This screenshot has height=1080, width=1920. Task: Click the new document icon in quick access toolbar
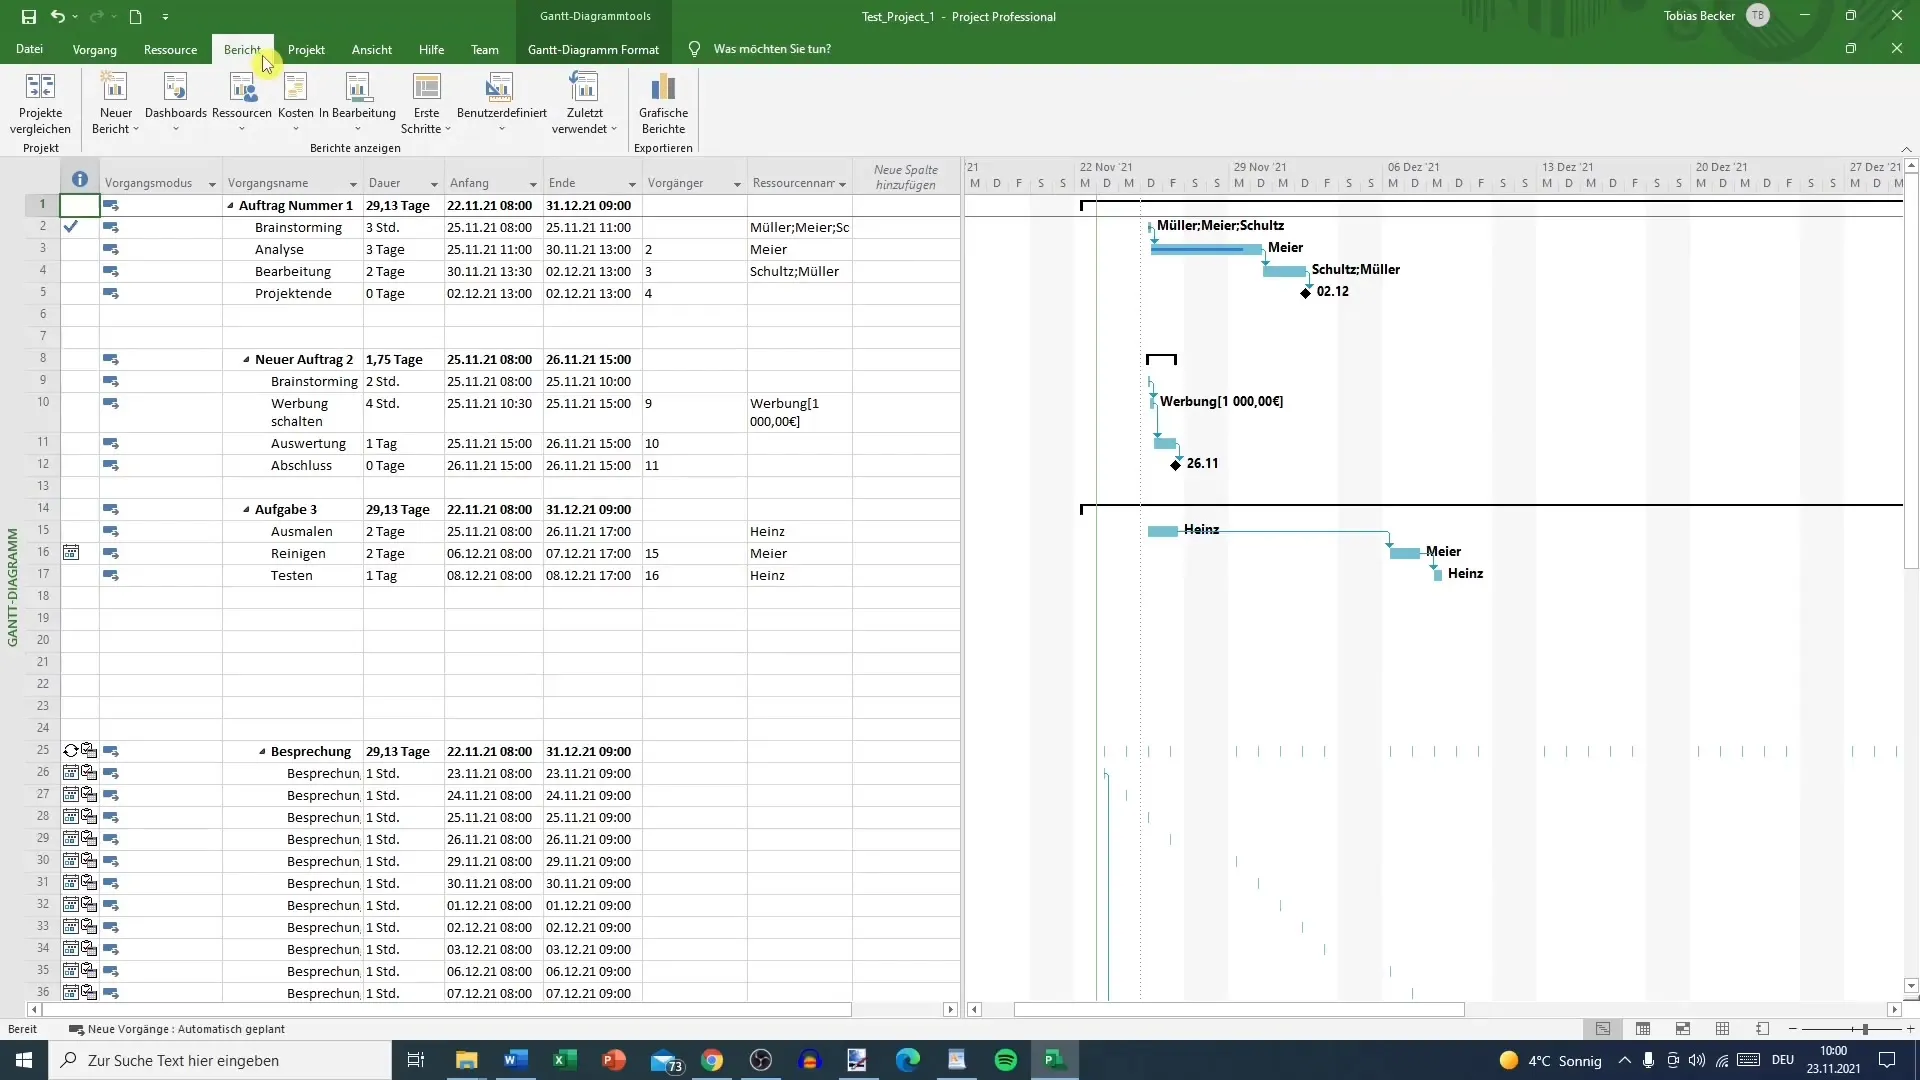135,16
